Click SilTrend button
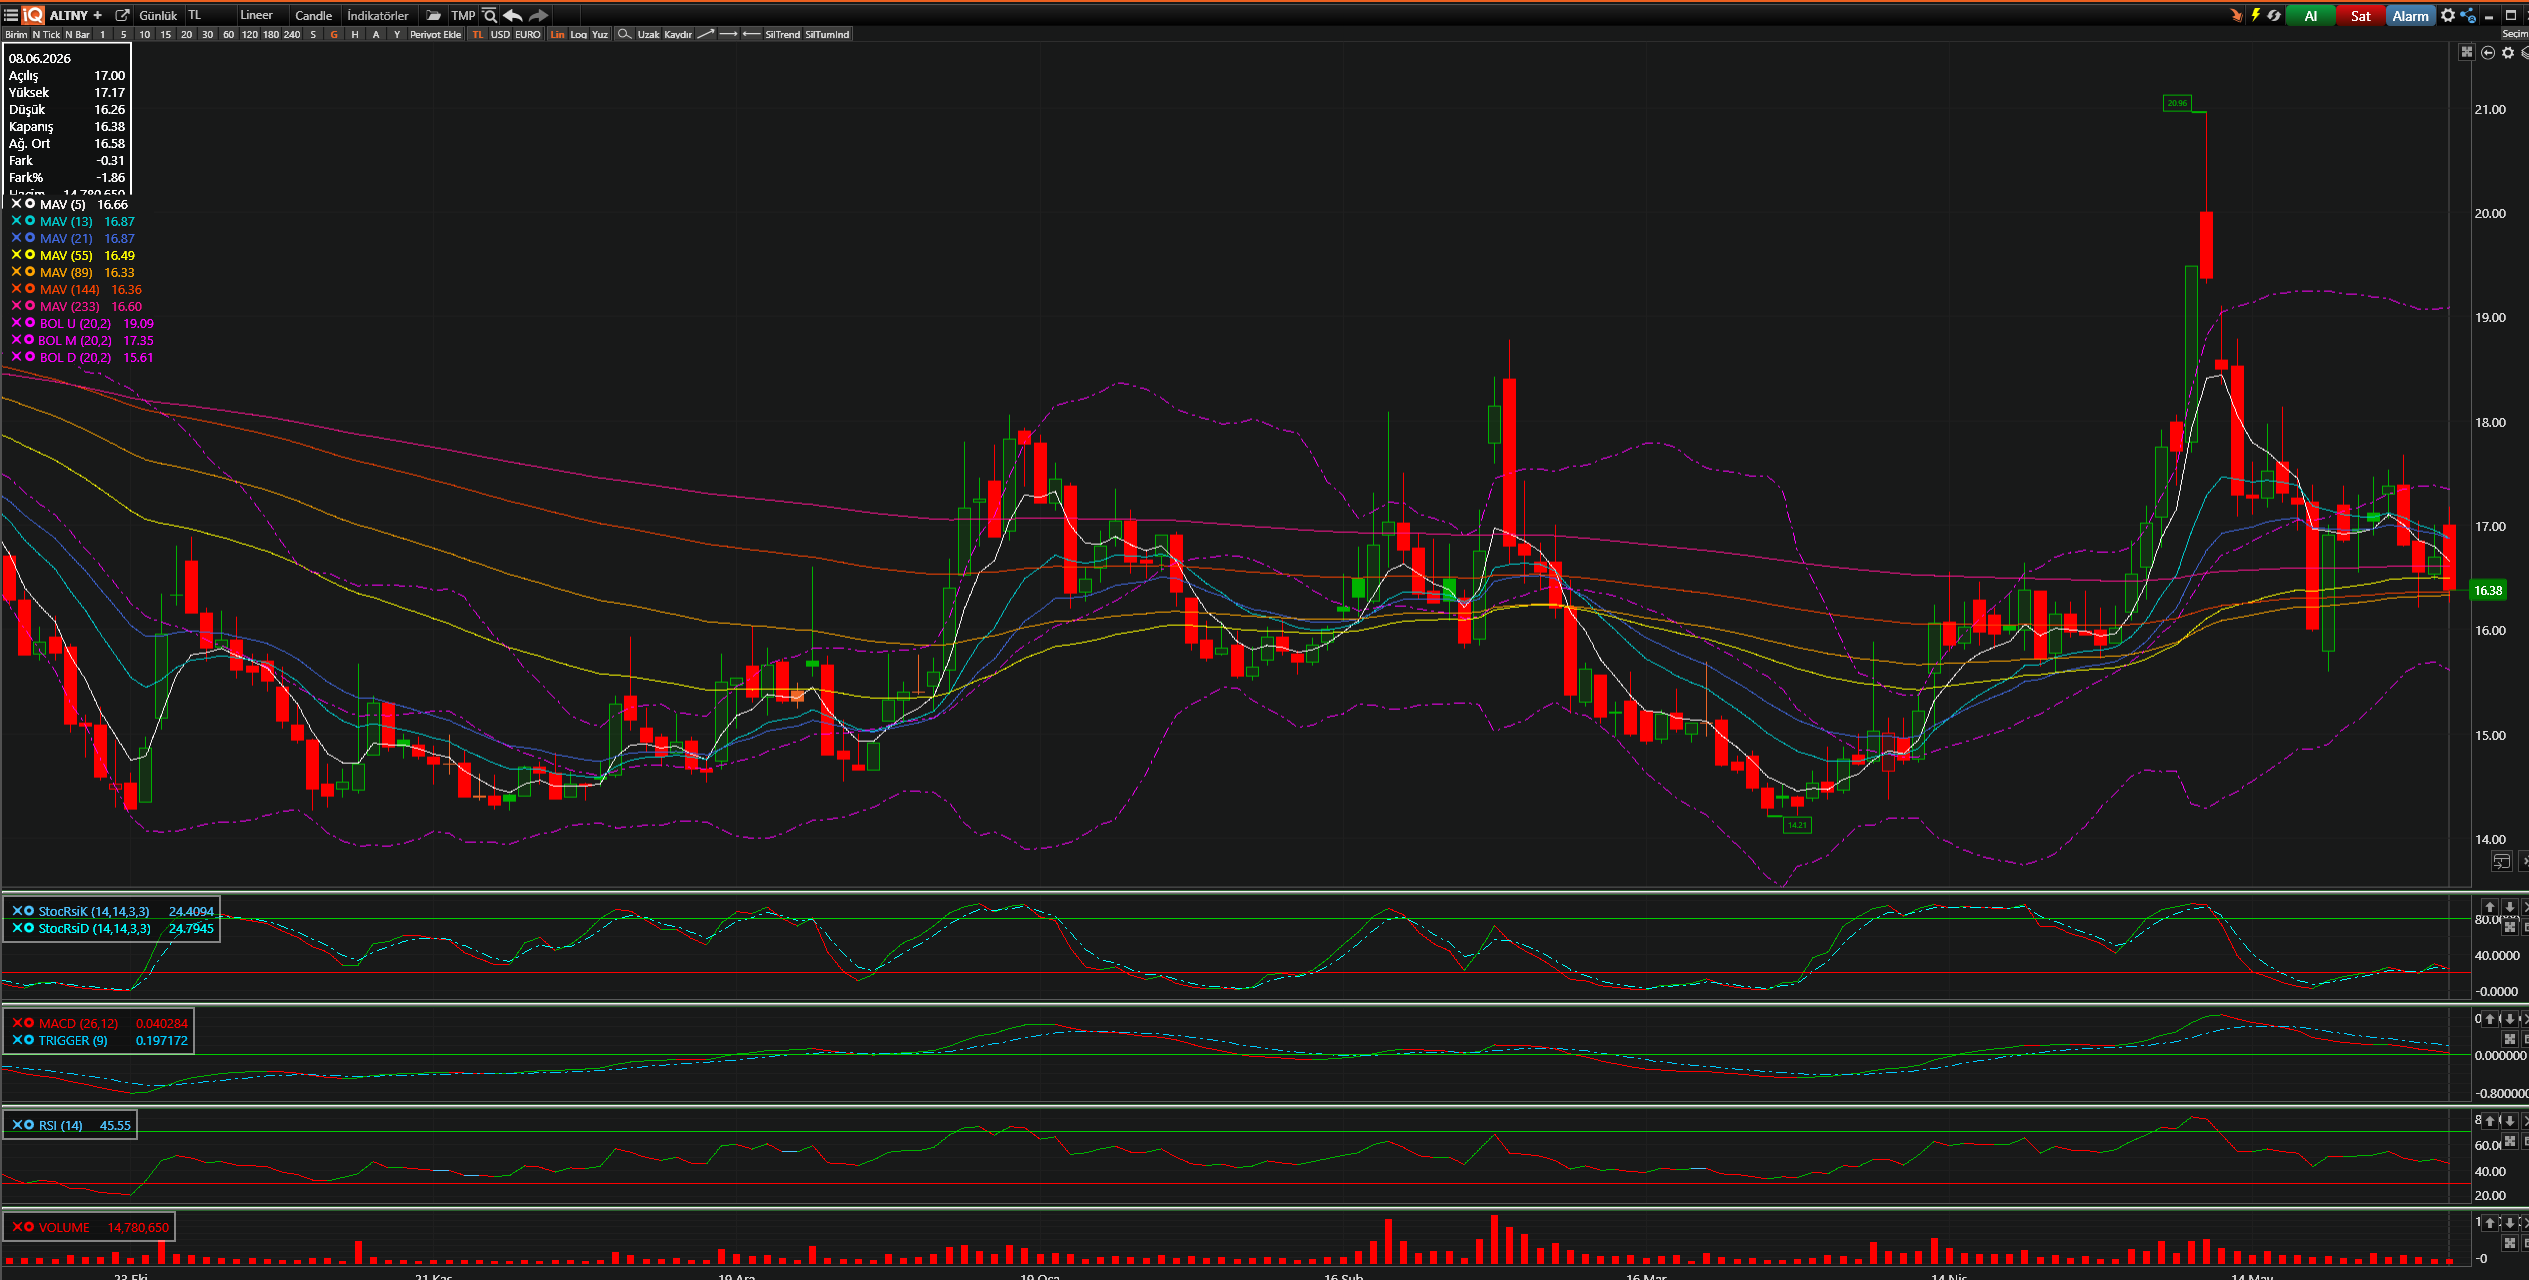 click(x=783, y=34)
